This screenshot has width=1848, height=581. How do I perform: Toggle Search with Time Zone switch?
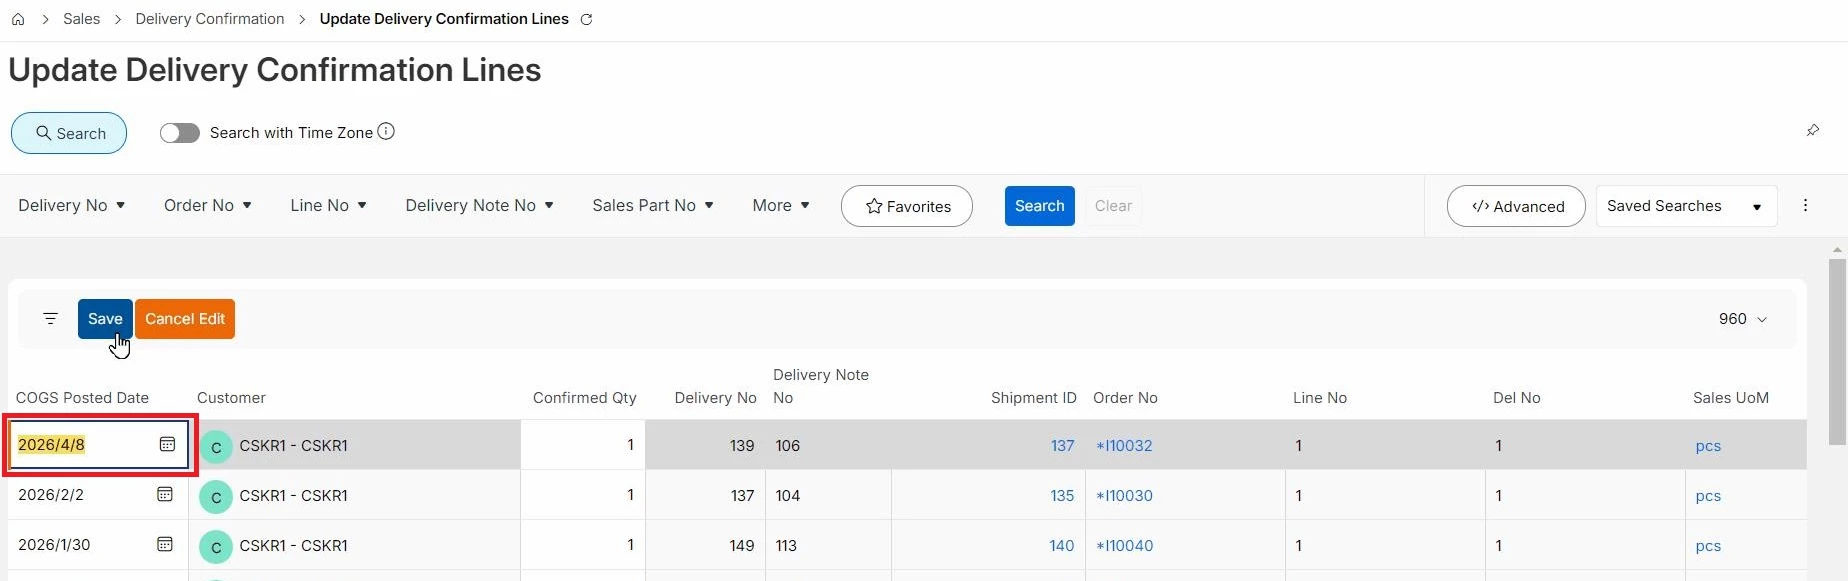(180, 133)
